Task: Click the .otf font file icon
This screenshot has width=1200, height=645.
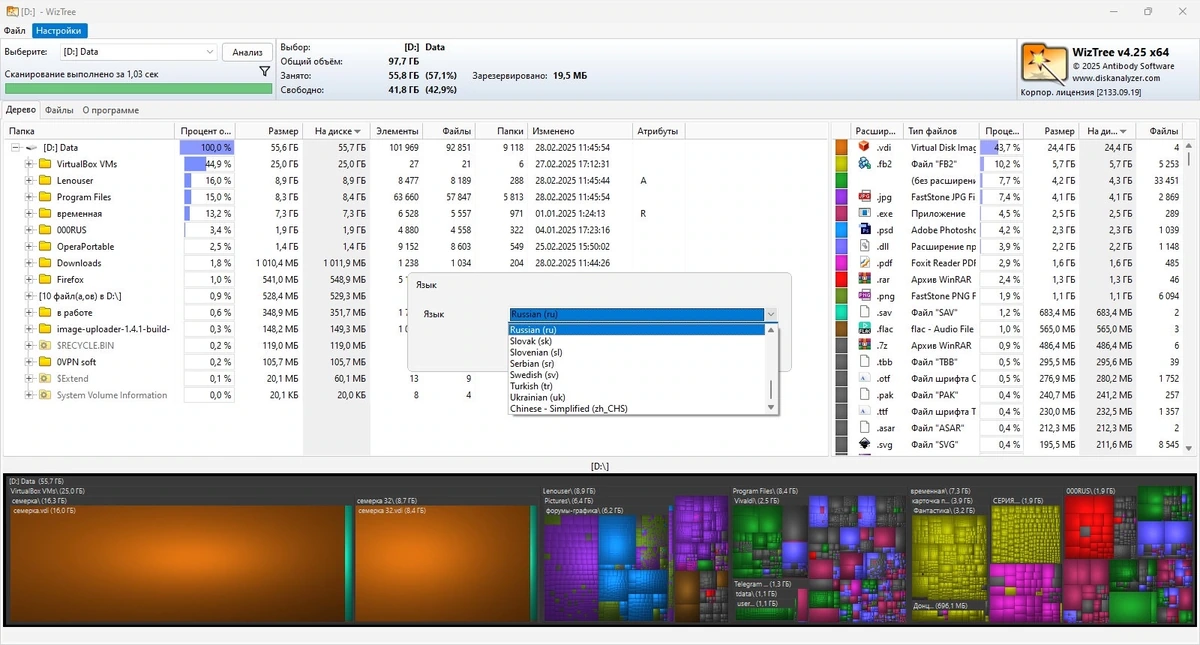Action: pyautogui.click(x=865, y=378)
